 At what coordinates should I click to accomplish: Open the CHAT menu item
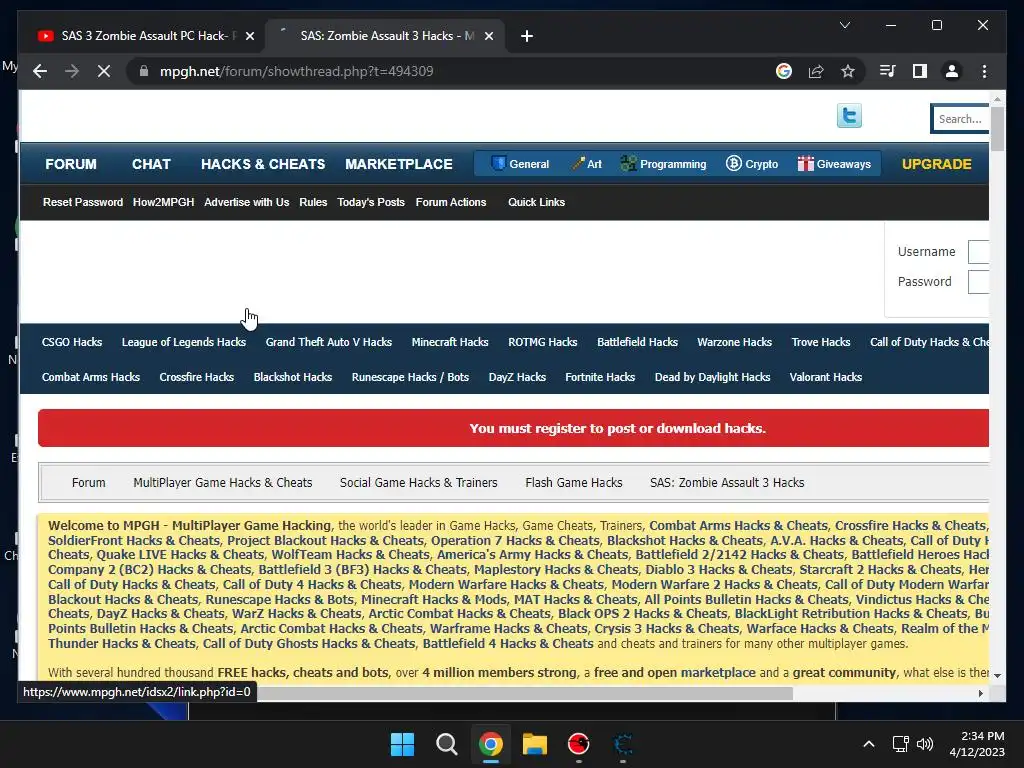click(x=151, y=164)
